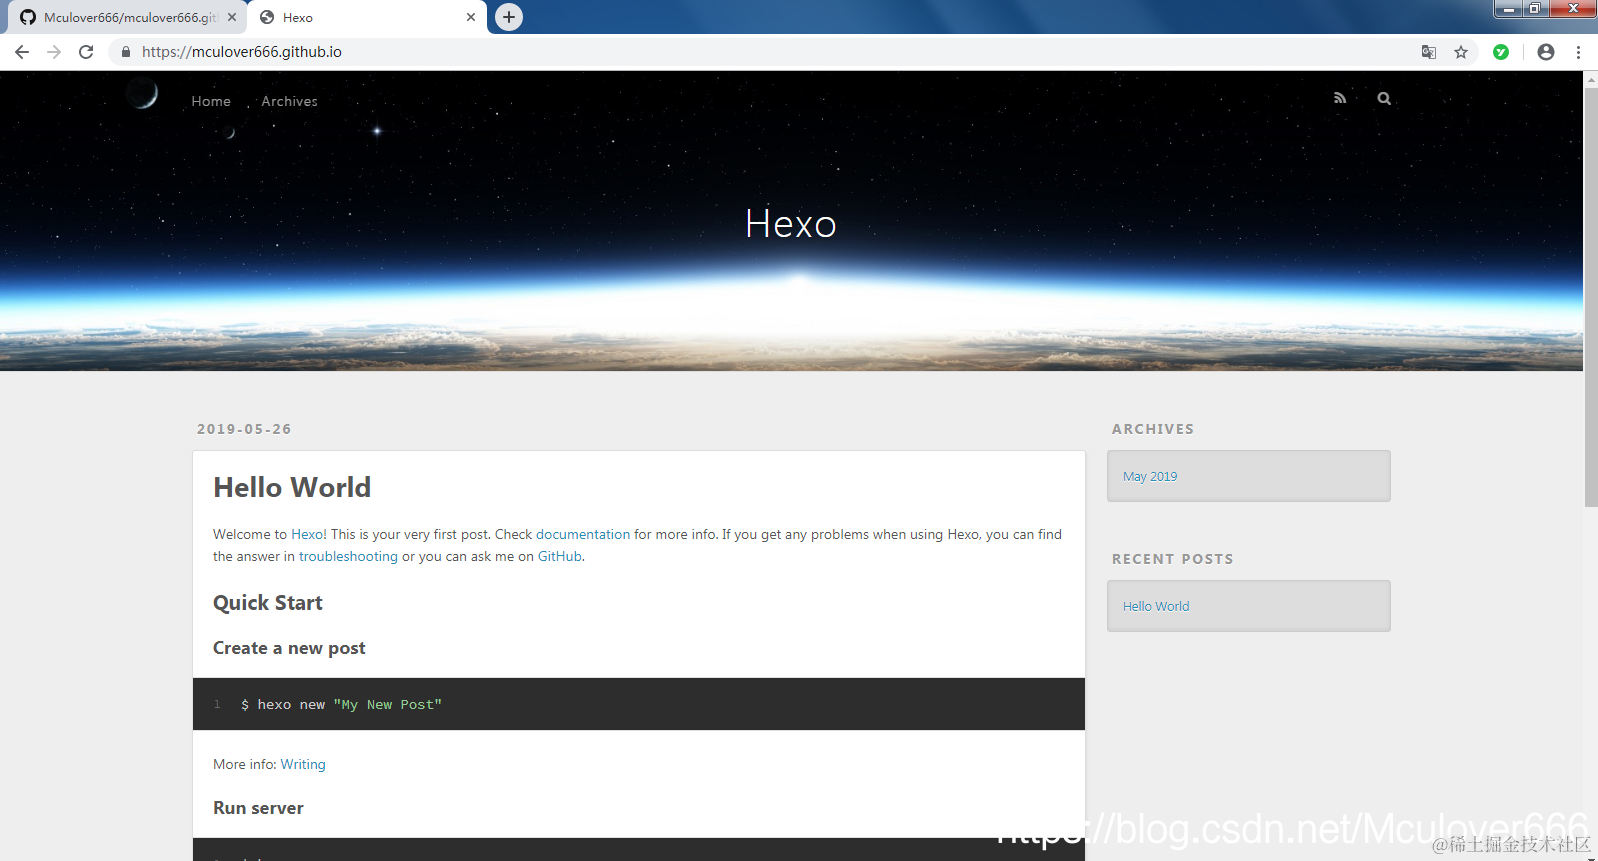1598x861 pixels.
Task: Open the Chrome profile avatar icon
Action: [x=1546, y=52]
